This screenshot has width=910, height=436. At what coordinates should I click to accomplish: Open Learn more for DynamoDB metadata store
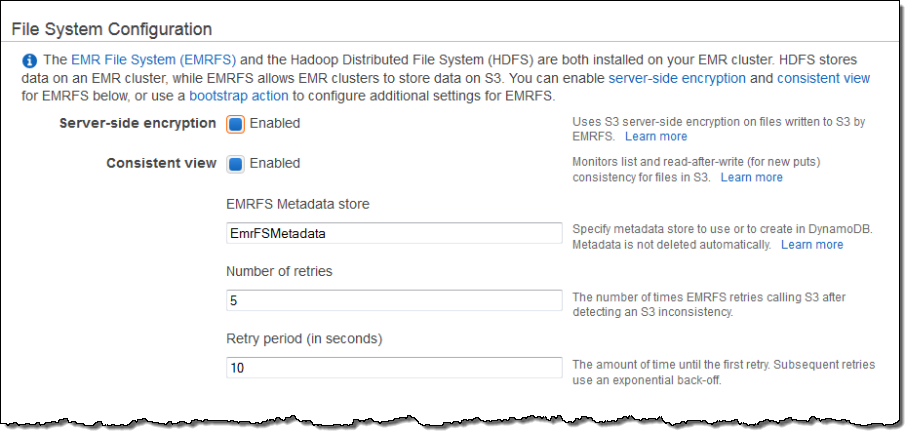click(811, 244)
